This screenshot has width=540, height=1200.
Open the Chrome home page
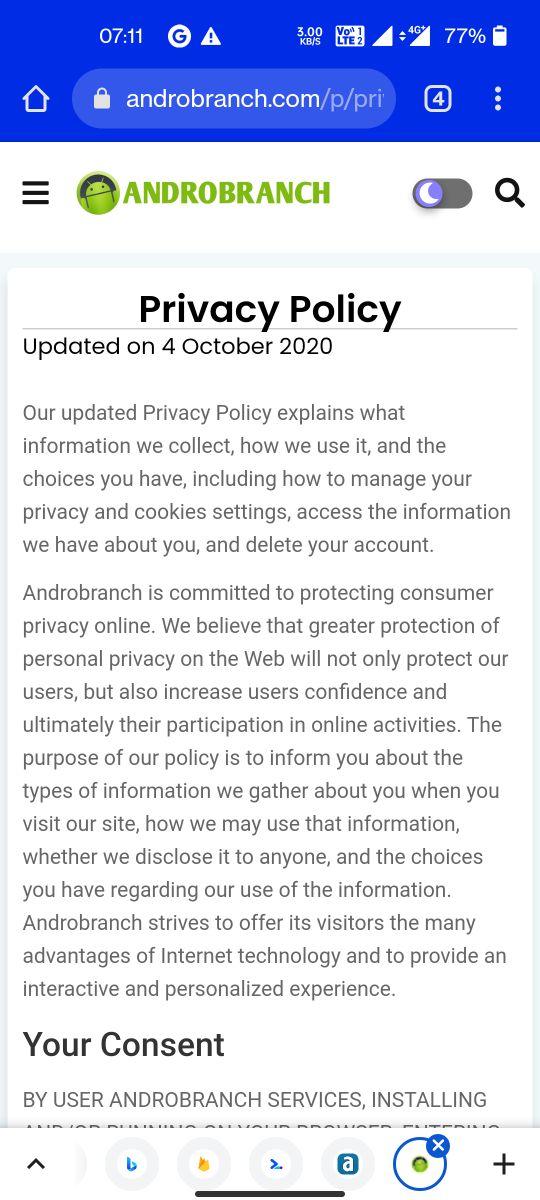pyautogui.click(x=36, y=98)
